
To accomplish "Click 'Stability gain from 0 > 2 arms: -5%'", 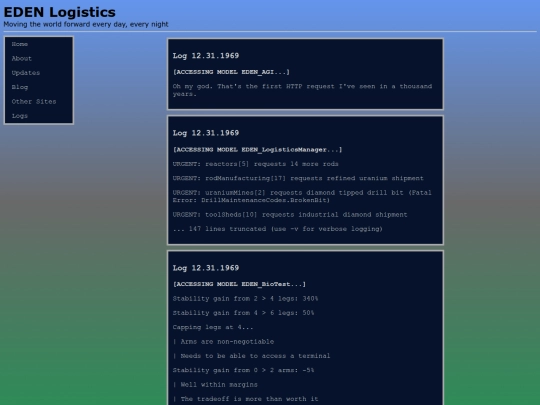I will [243, 371].
